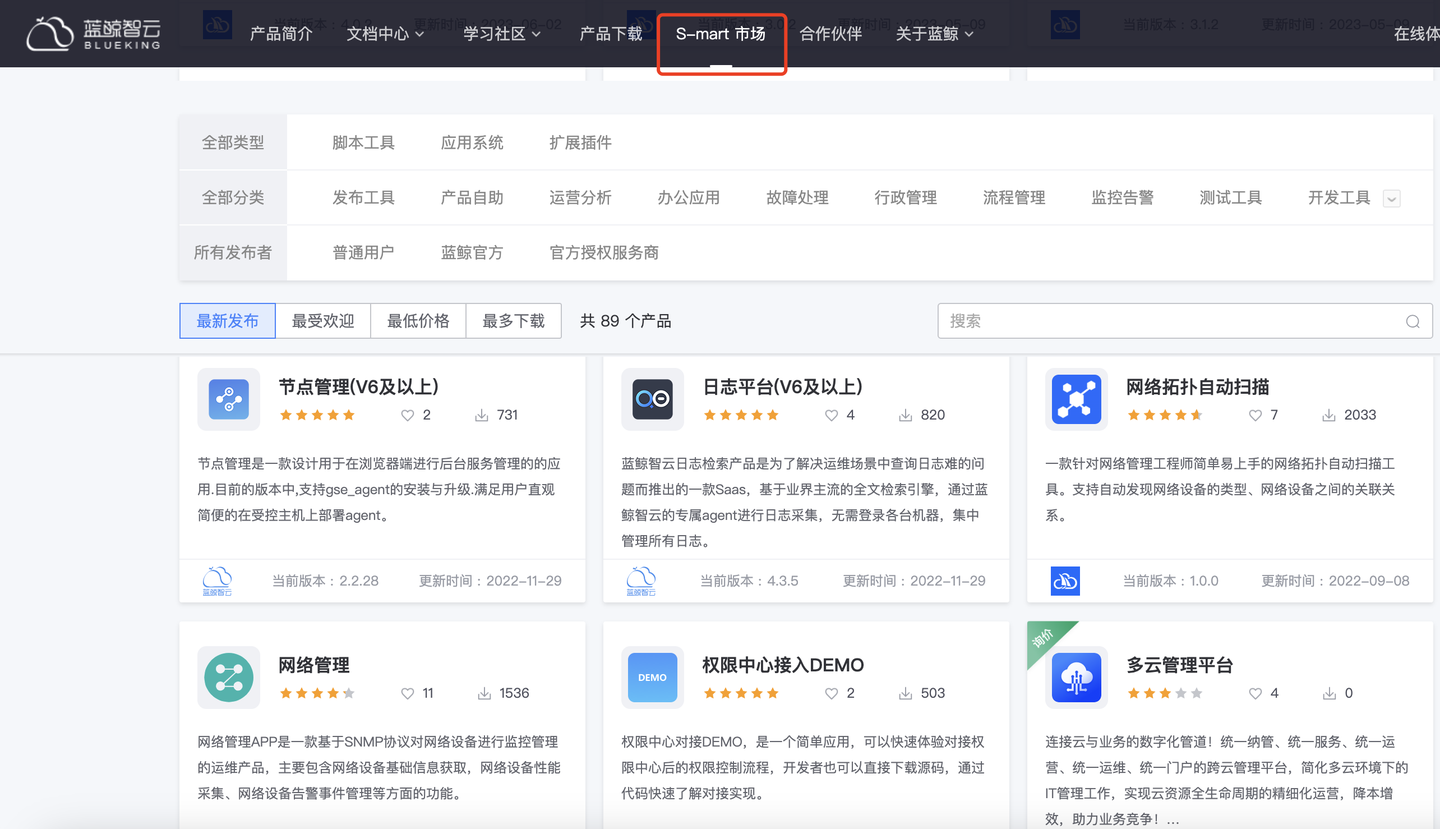The width and height of the screenshot is (1440, 829).
Task: Open the 日志平台(V6及以上) app icon
Action: click(652, 399)
